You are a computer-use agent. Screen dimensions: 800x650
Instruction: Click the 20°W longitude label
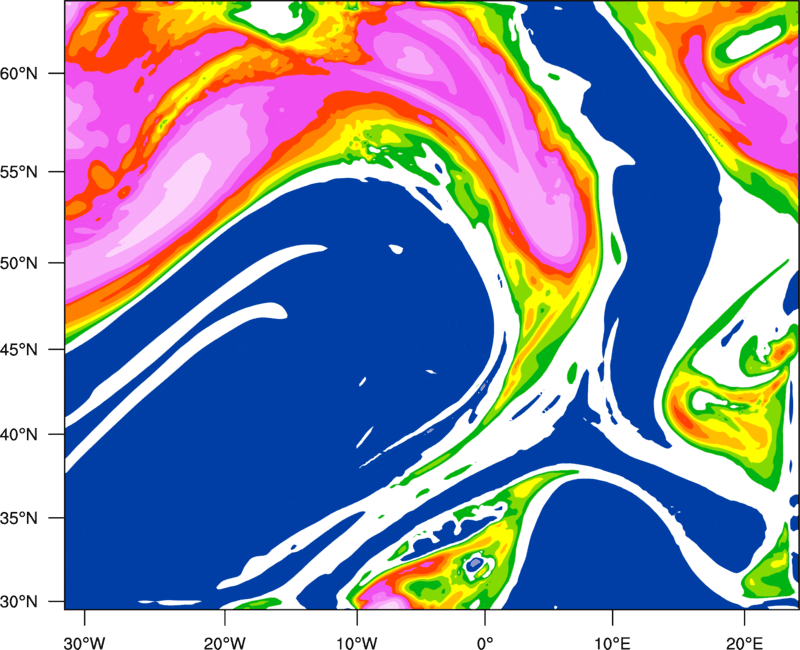click(224, 643)
